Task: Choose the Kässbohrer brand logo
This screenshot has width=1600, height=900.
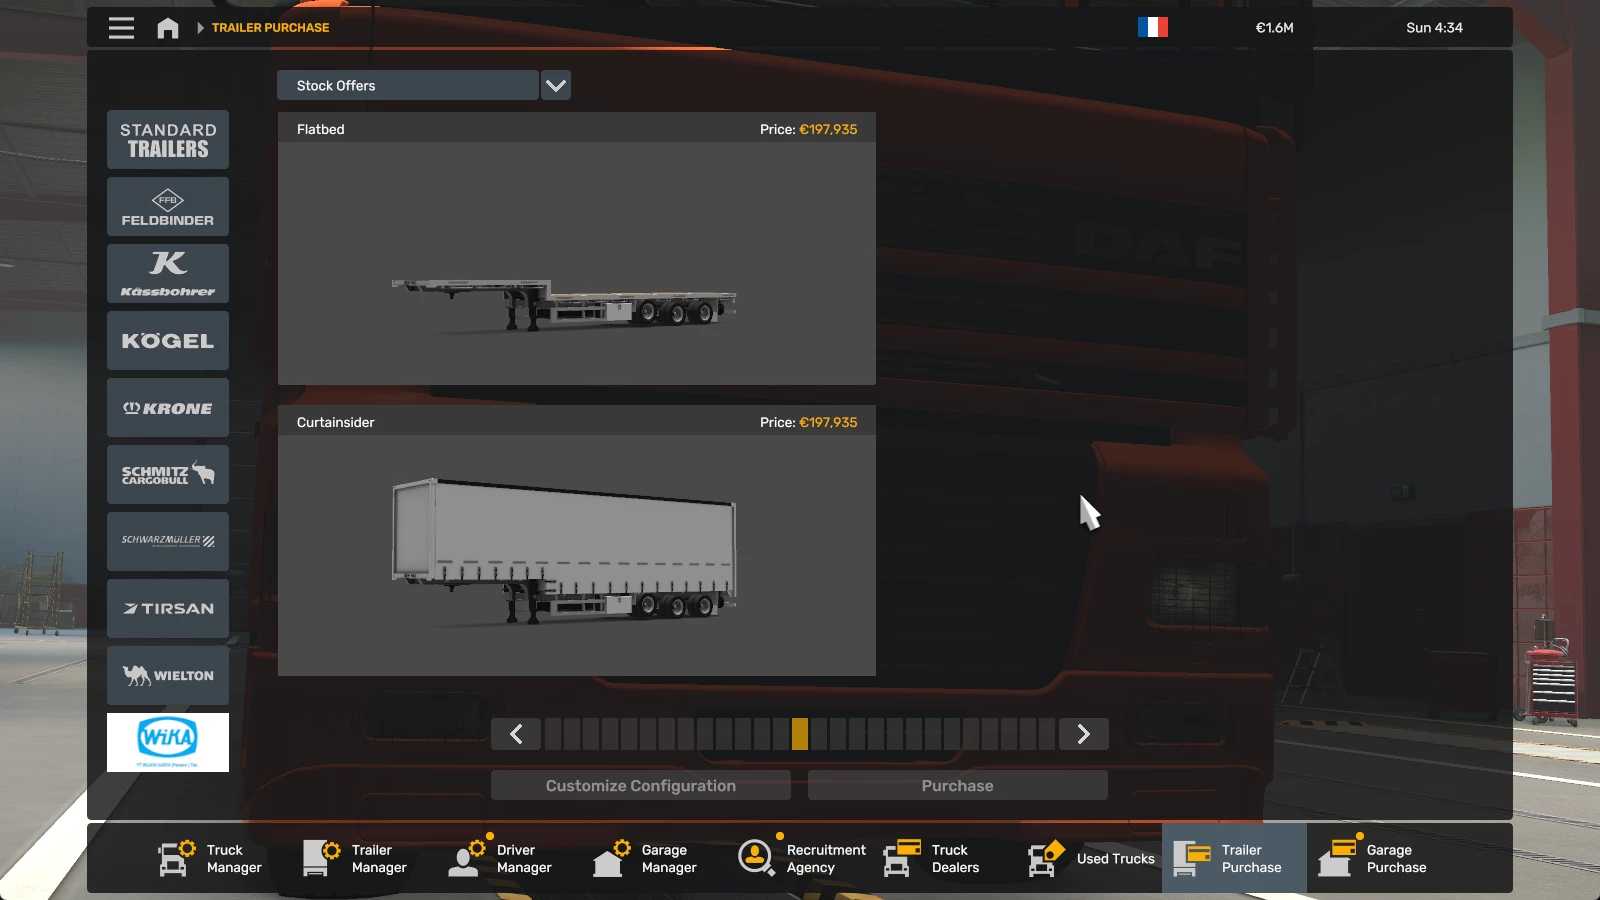Action: (168, 274)
